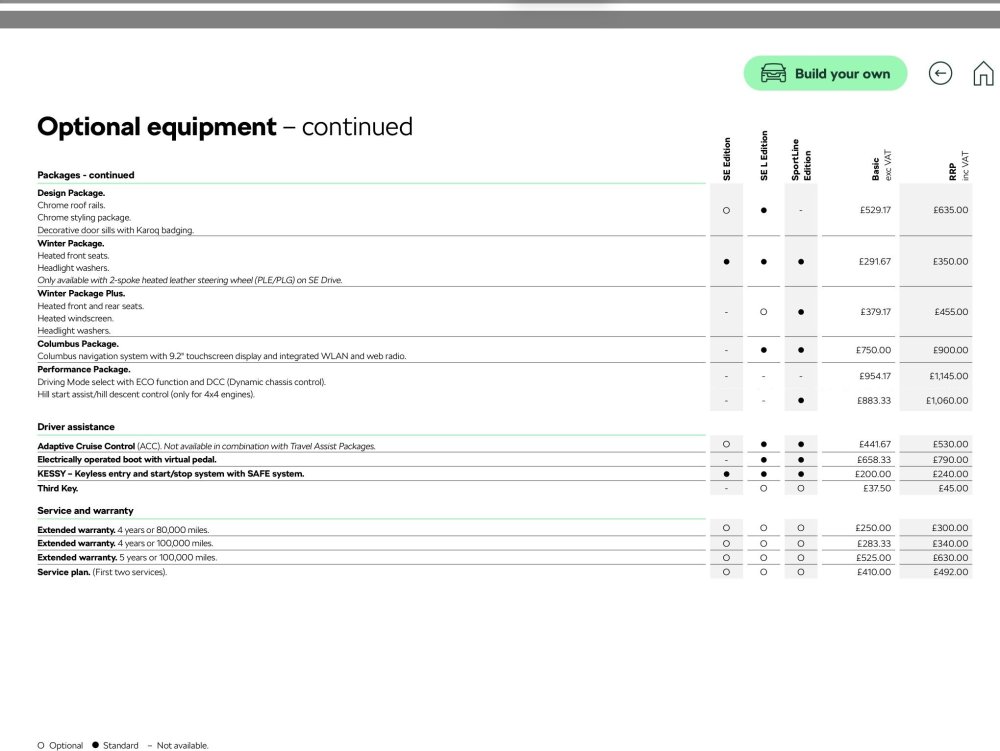
Task: Click the Design Package RRP price £635.00
Action: [950, 210]
